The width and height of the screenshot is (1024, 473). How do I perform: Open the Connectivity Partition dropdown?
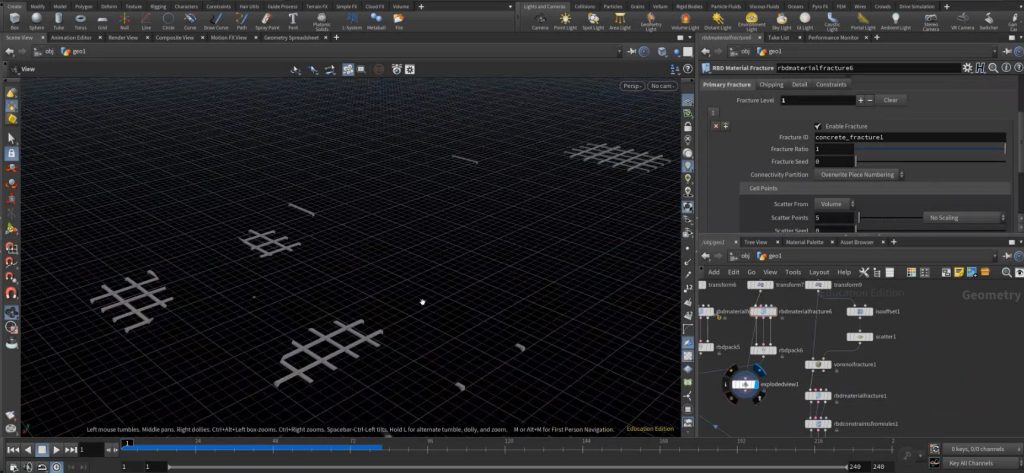[859, 174]
